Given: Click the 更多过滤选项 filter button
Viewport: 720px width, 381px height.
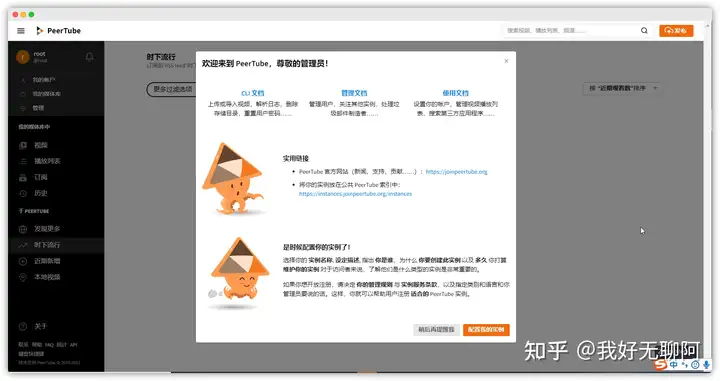Looking at the screenshot, I should pos(172,89).
